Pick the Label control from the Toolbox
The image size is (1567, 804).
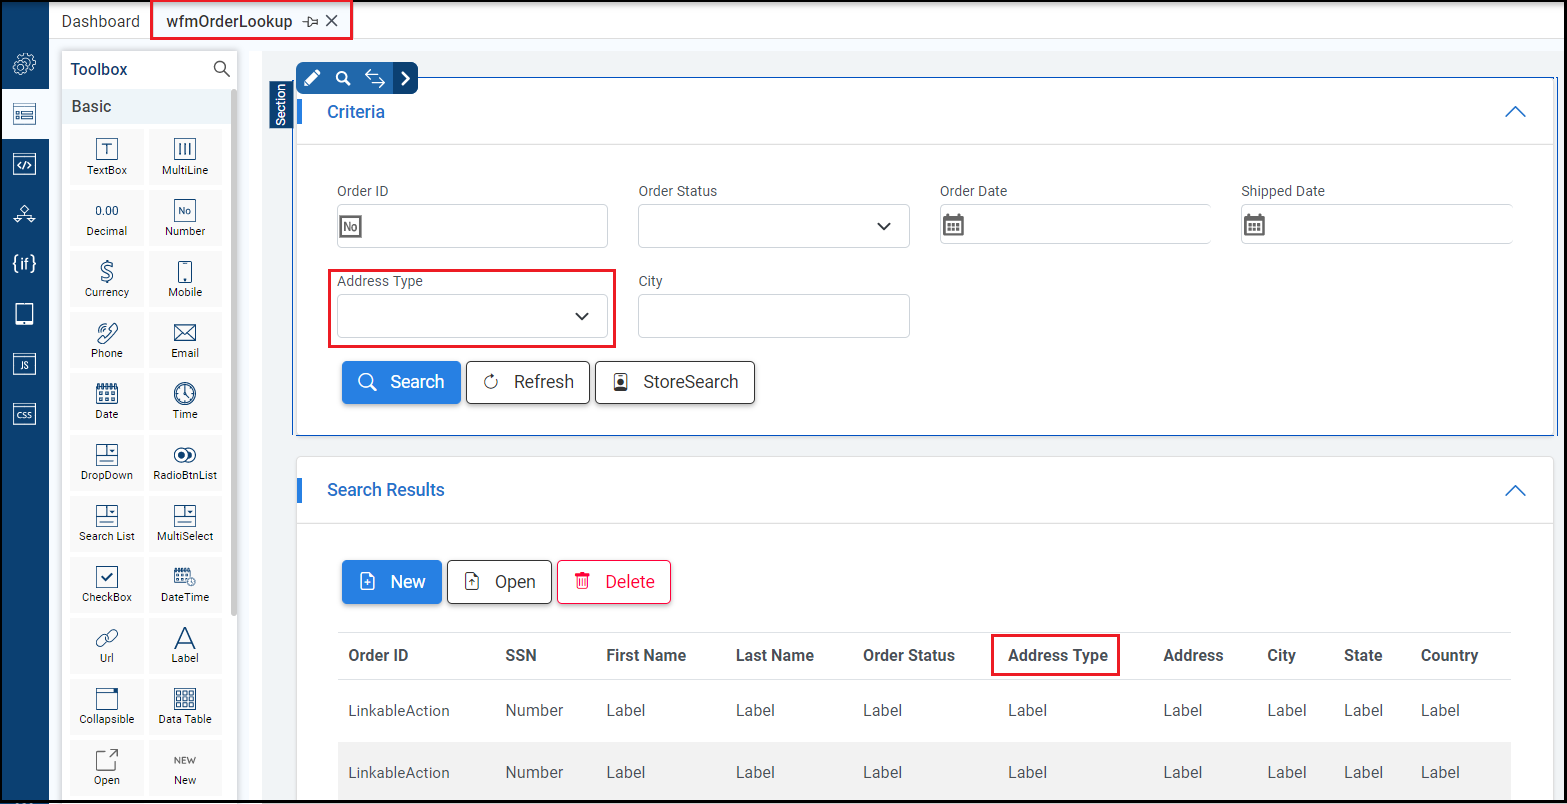click(x=185, y=645)
